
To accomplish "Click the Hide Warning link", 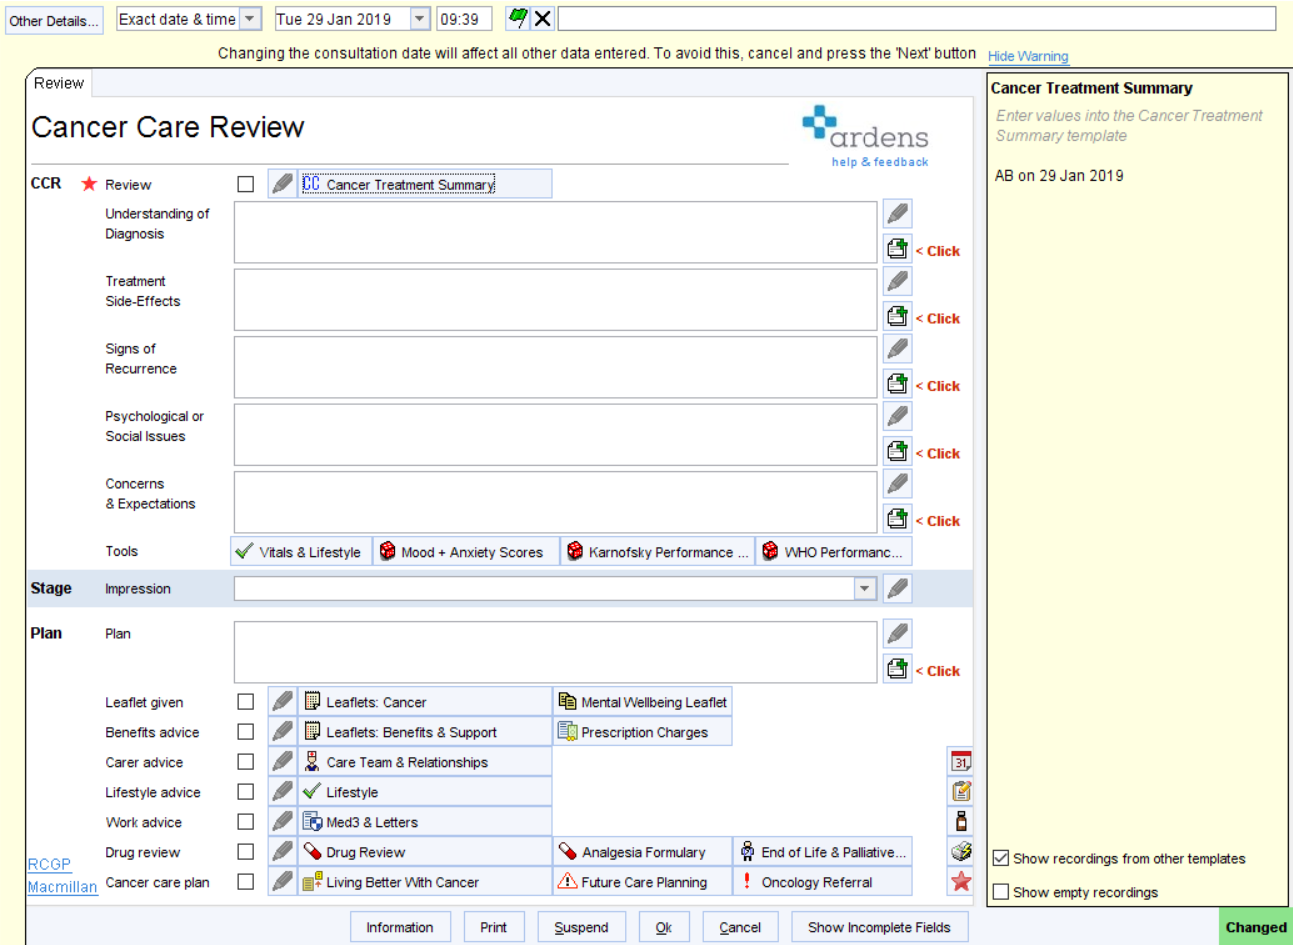I will [1027, 56].
